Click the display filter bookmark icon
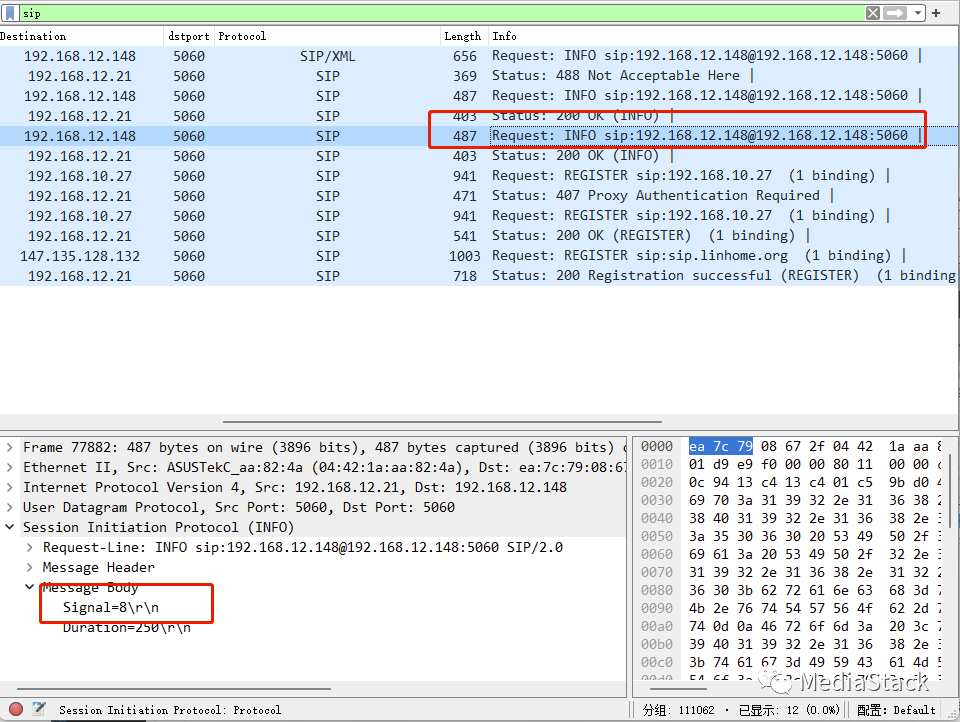 coord(9,13)
